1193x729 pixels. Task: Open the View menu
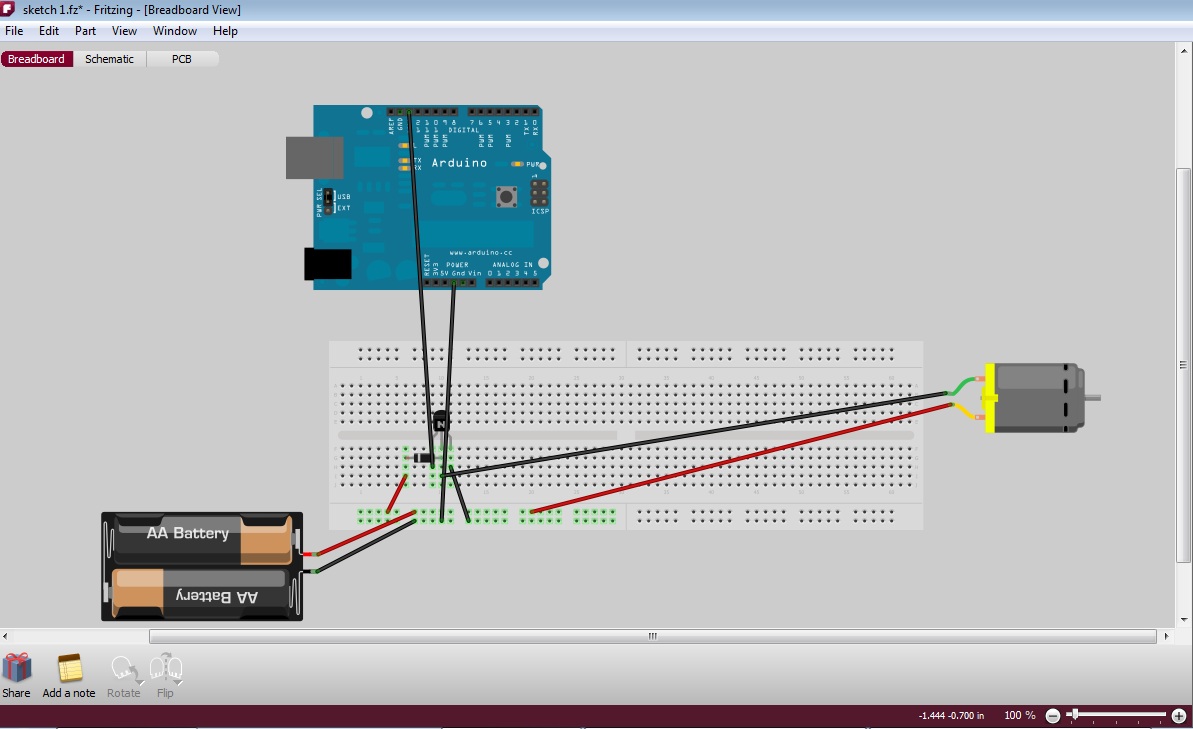pos(124,31)
